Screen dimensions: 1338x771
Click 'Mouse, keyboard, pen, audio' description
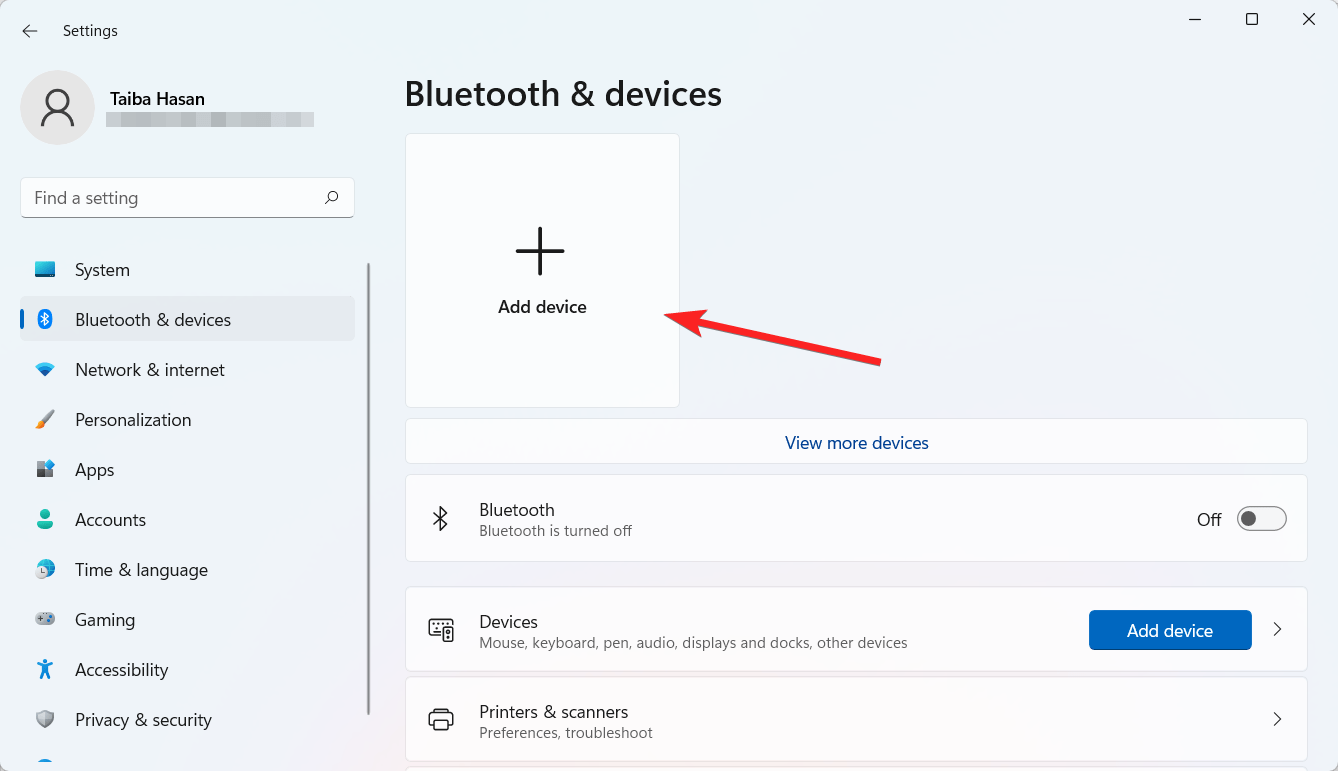pyautogui.click(x=693, y=643)
